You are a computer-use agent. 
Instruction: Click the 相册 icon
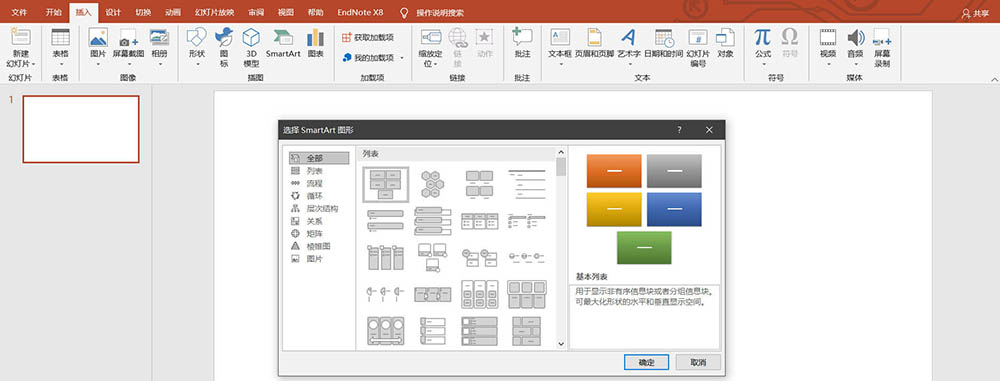point(159,36)
